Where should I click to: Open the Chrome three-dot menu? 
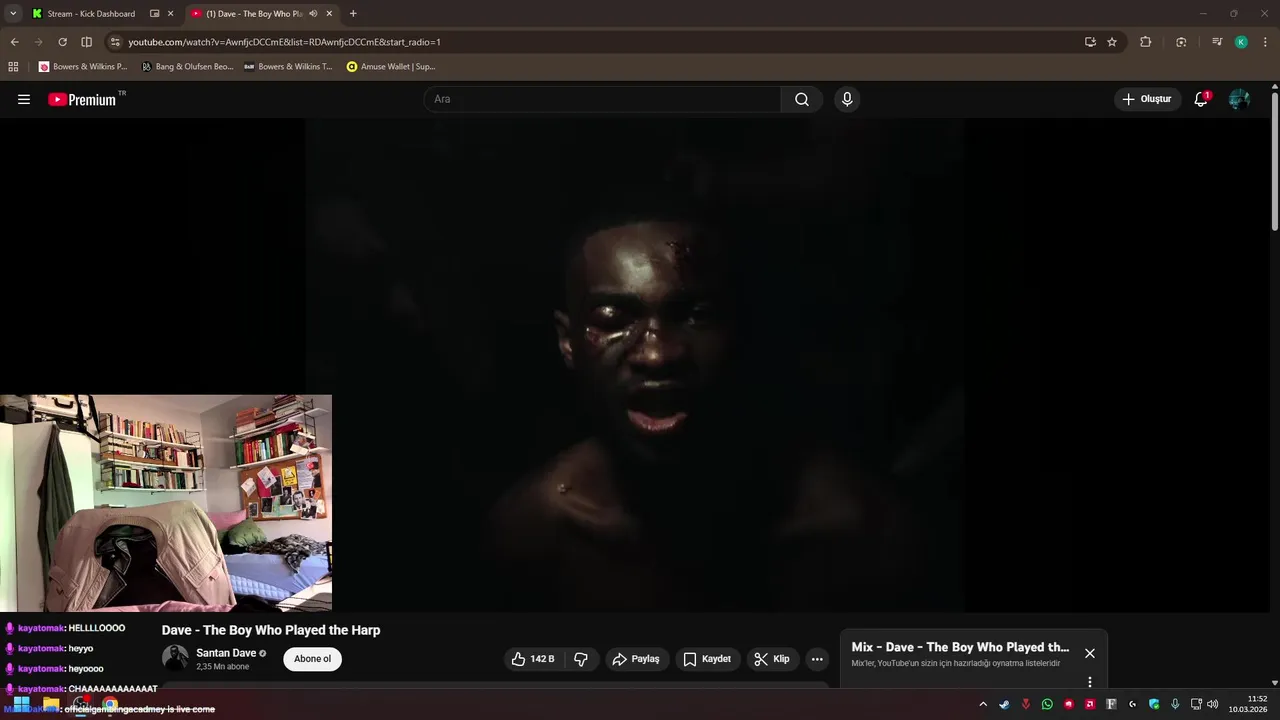(x=1265, y=42)
